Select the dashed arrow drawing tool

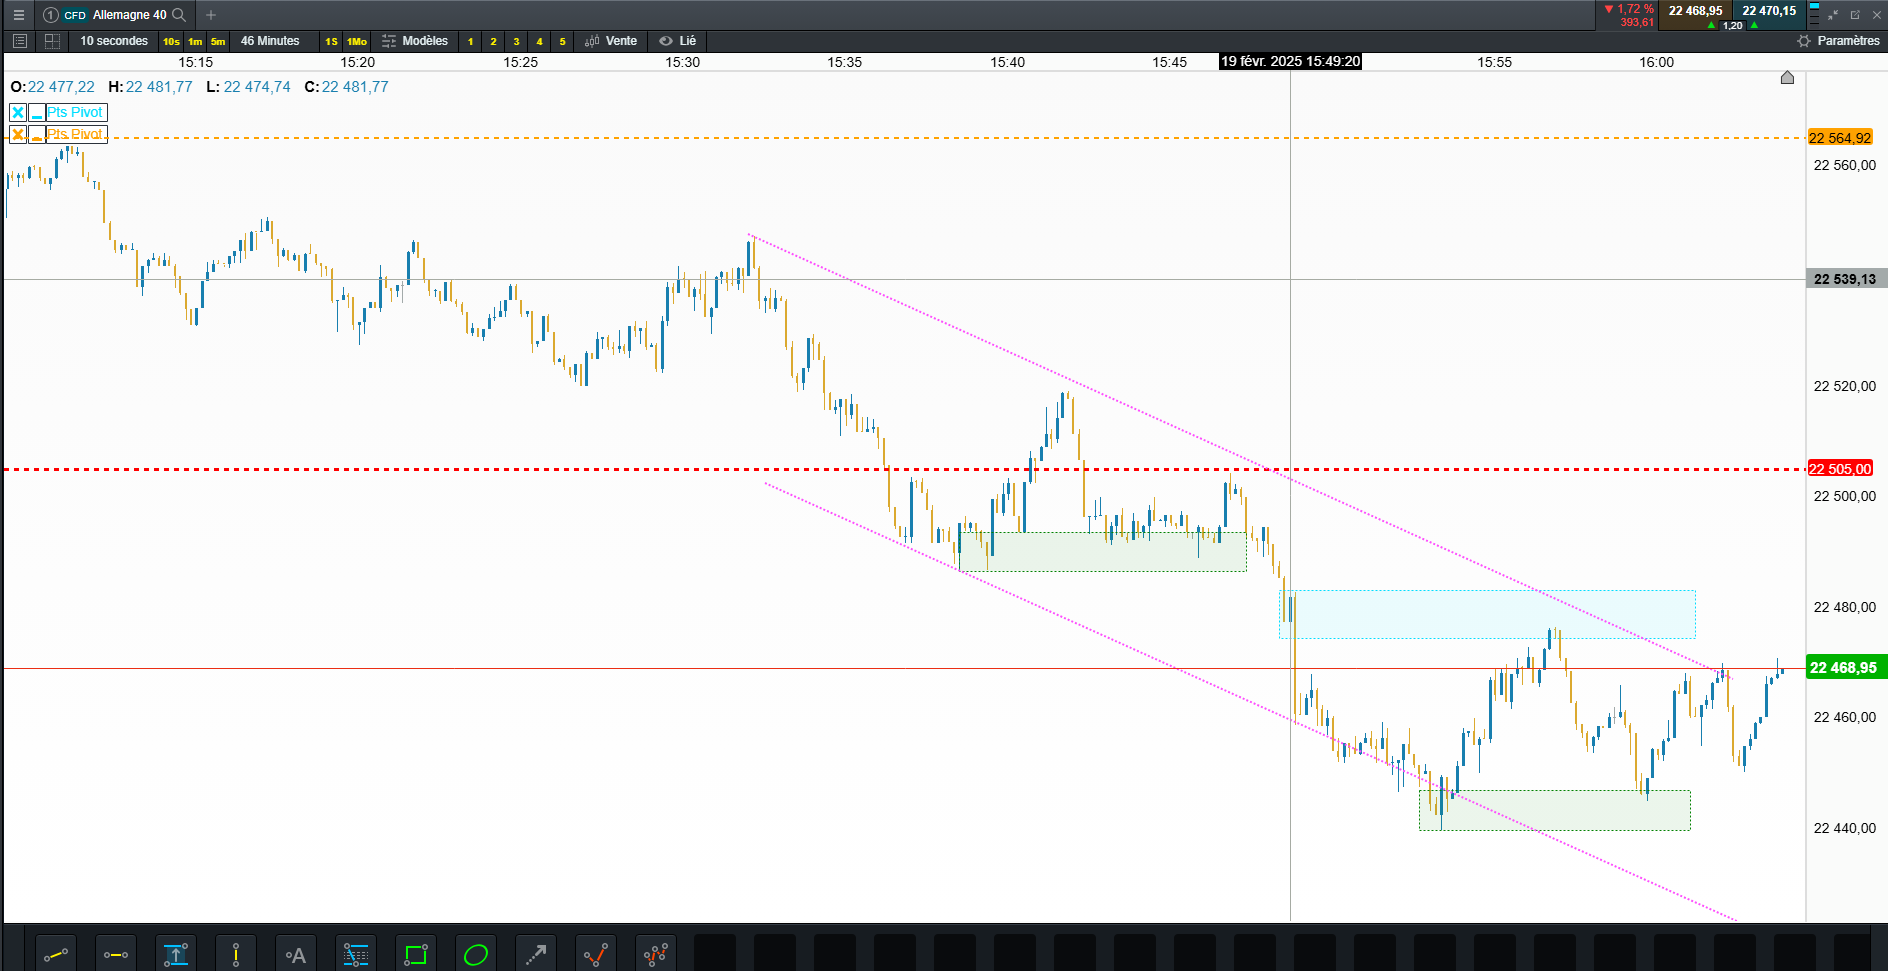coord(536,955)
